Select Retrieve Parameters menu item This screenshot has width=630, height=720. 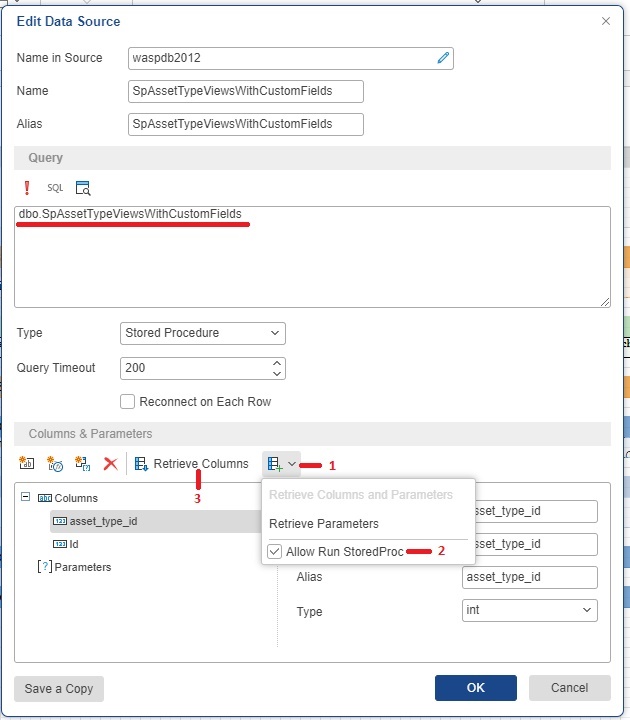[323, 523]
